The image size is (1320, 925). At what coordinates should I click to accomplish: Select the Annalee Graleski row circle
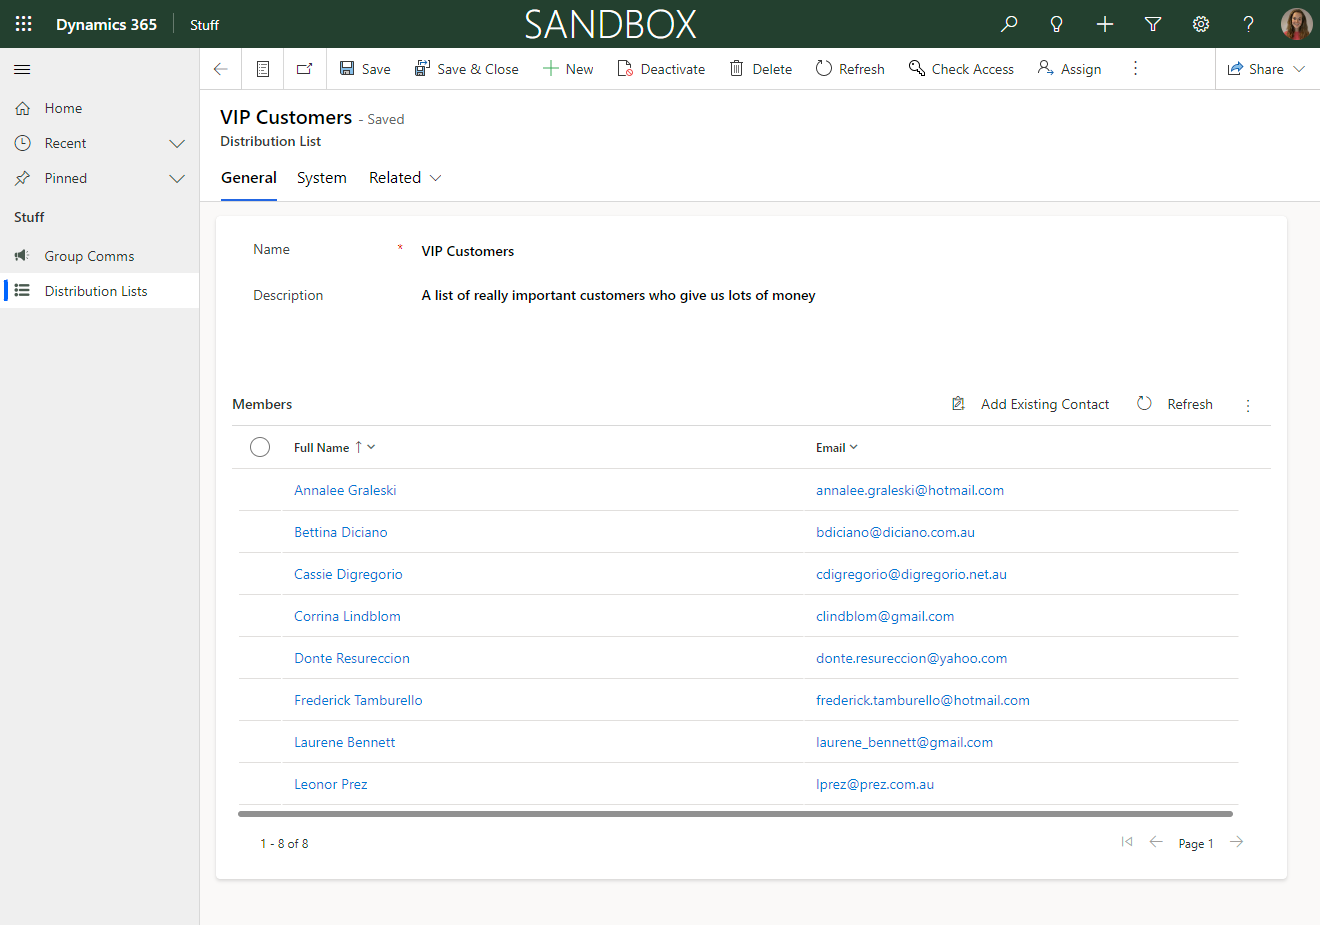260,490
